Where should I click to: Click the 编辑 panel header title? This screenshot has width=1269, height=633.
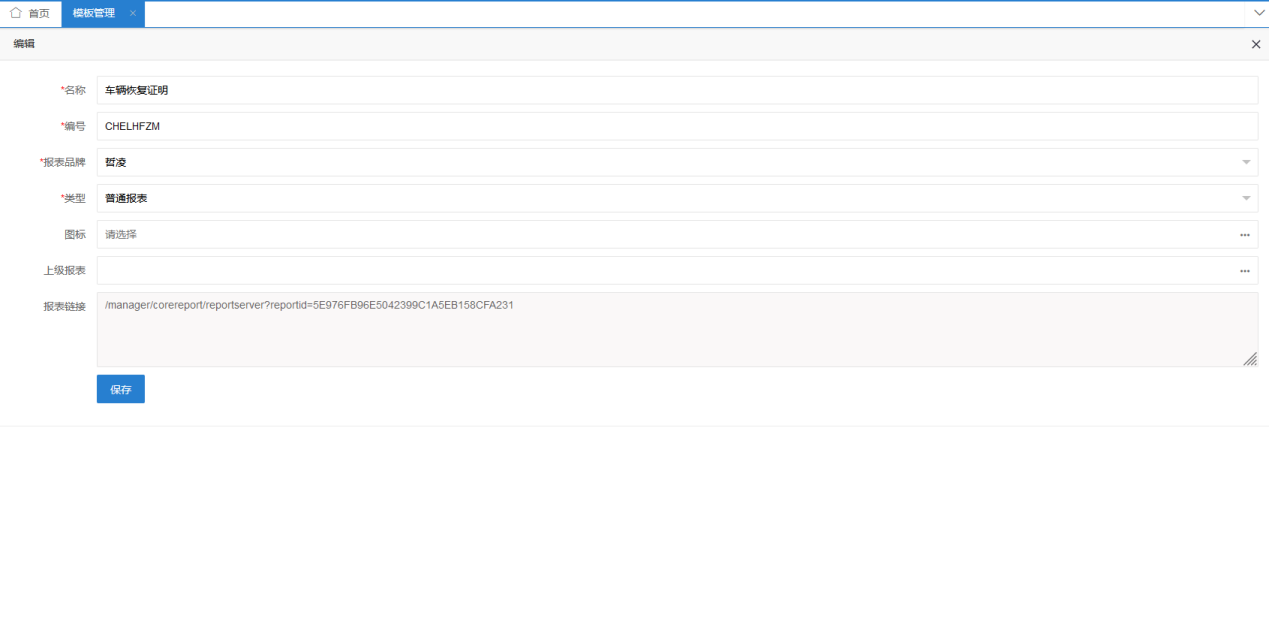click(24, 44)
